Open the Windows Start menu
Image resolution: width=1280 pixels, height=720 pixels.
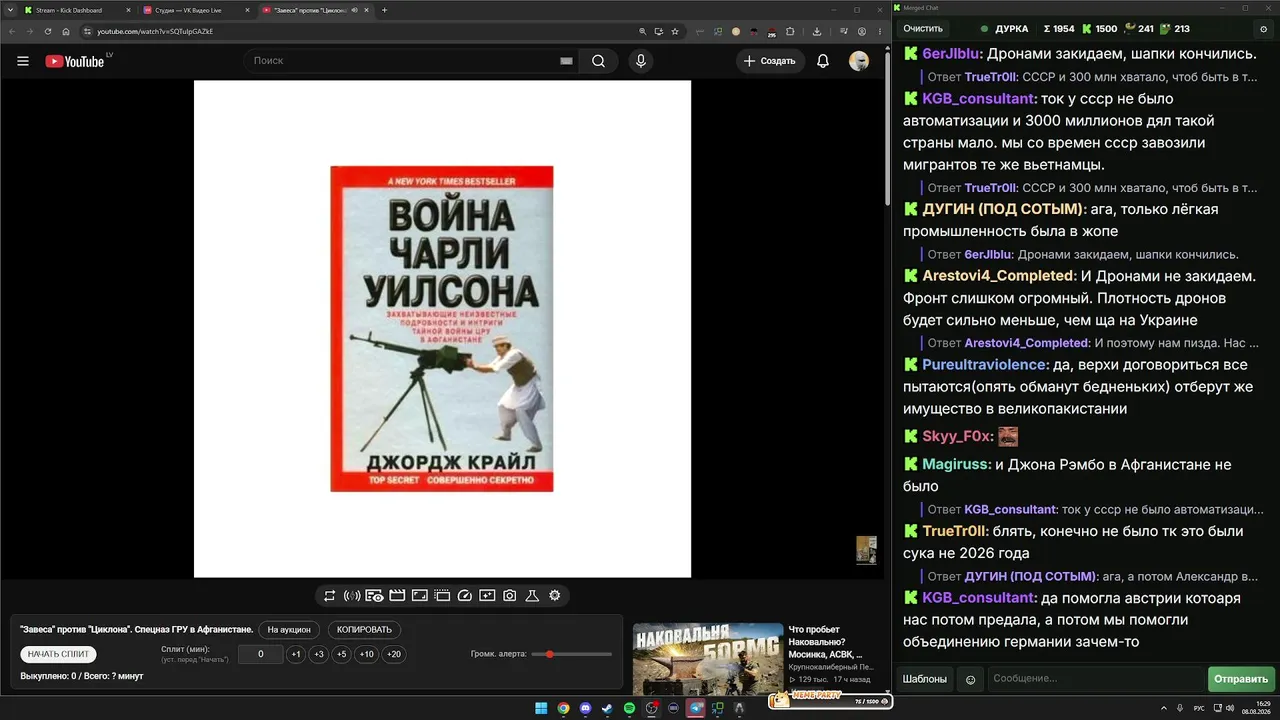pos(541,708)
